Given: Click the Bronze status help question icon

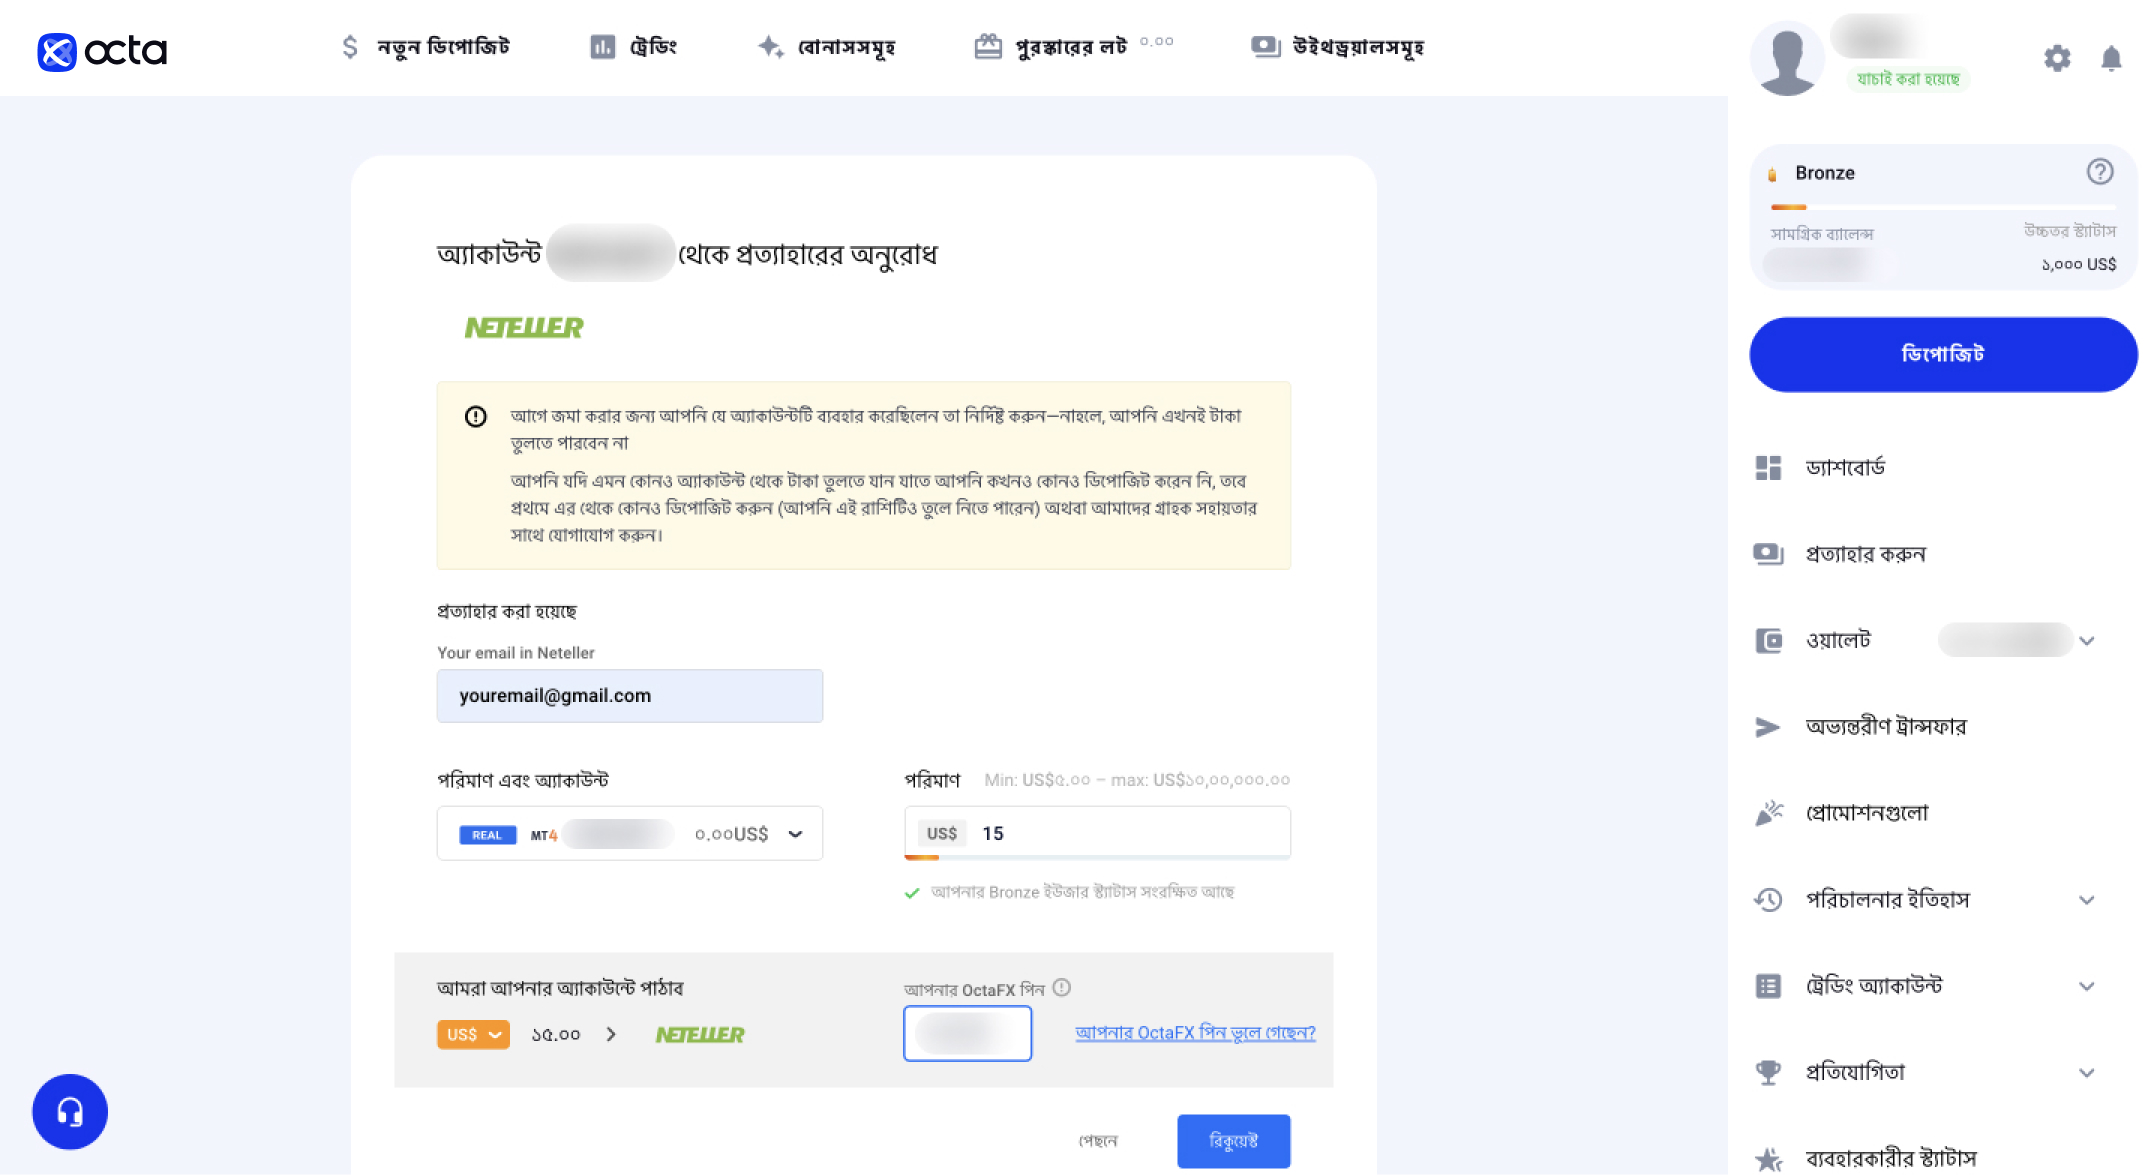Looking at the screenshot, I should pos(2100,172).
